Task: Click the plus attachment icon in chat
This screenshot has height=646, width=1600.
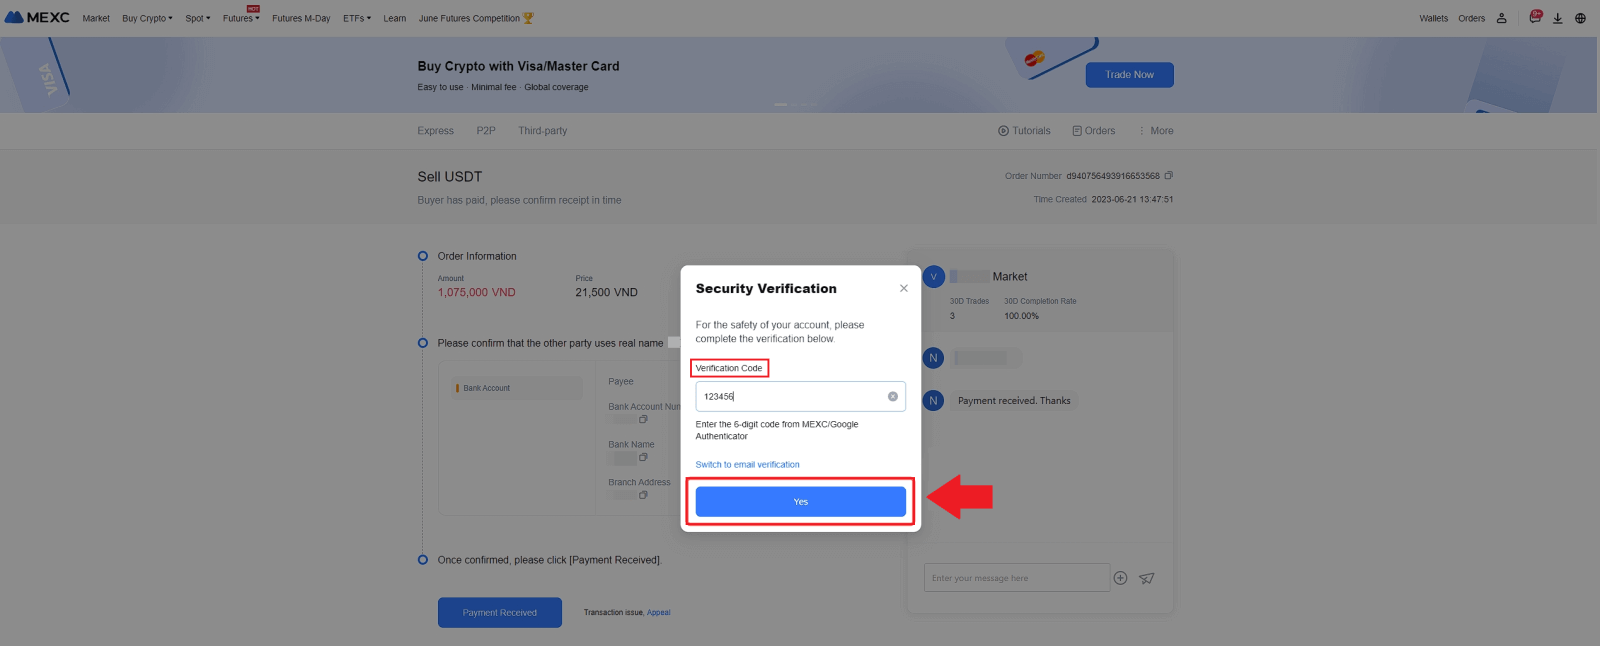Action: click(x=1120, y=578)
